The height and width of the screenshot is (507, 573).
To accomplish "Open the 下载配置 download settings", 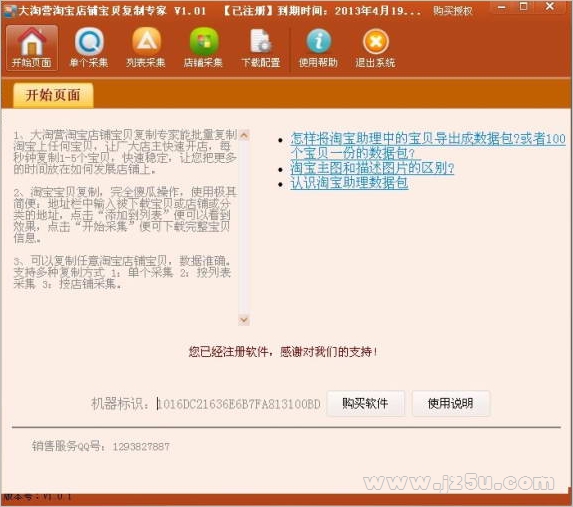I will (x=261, y=48).
